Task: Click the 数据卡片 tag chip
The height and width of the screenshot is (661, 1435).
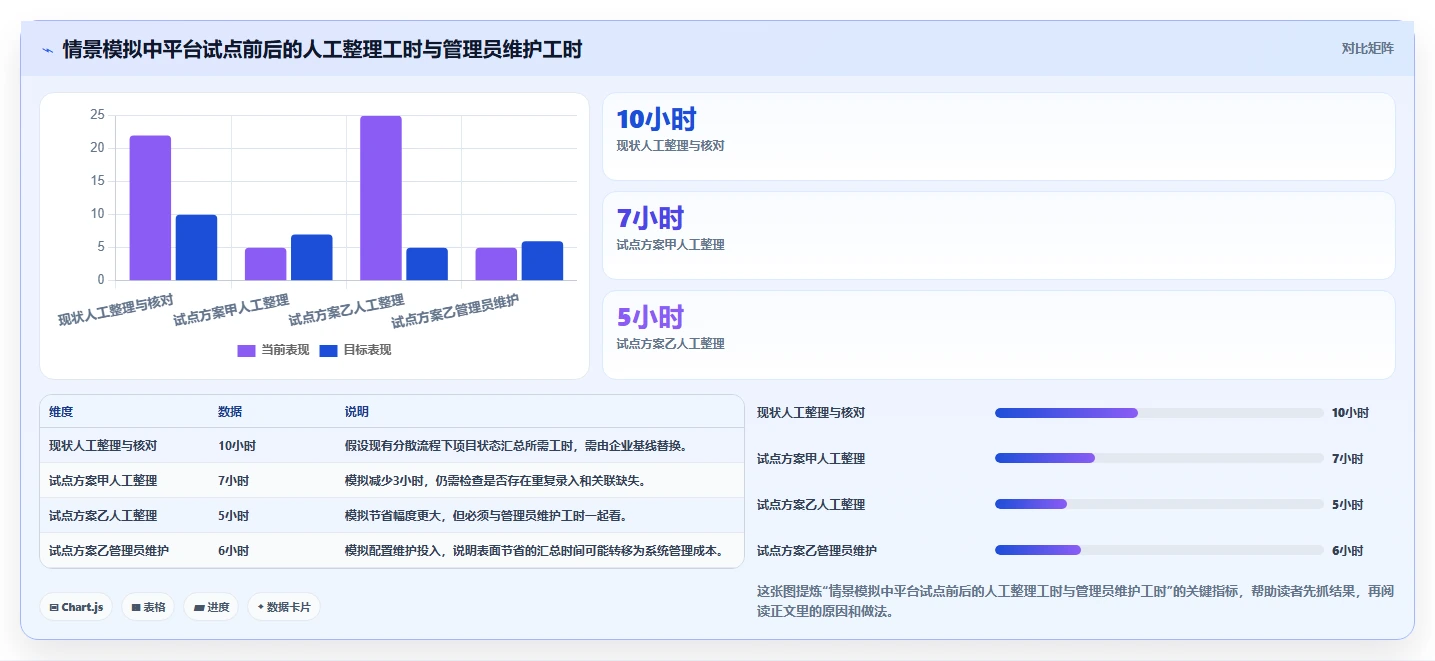Action: point(284,607)
